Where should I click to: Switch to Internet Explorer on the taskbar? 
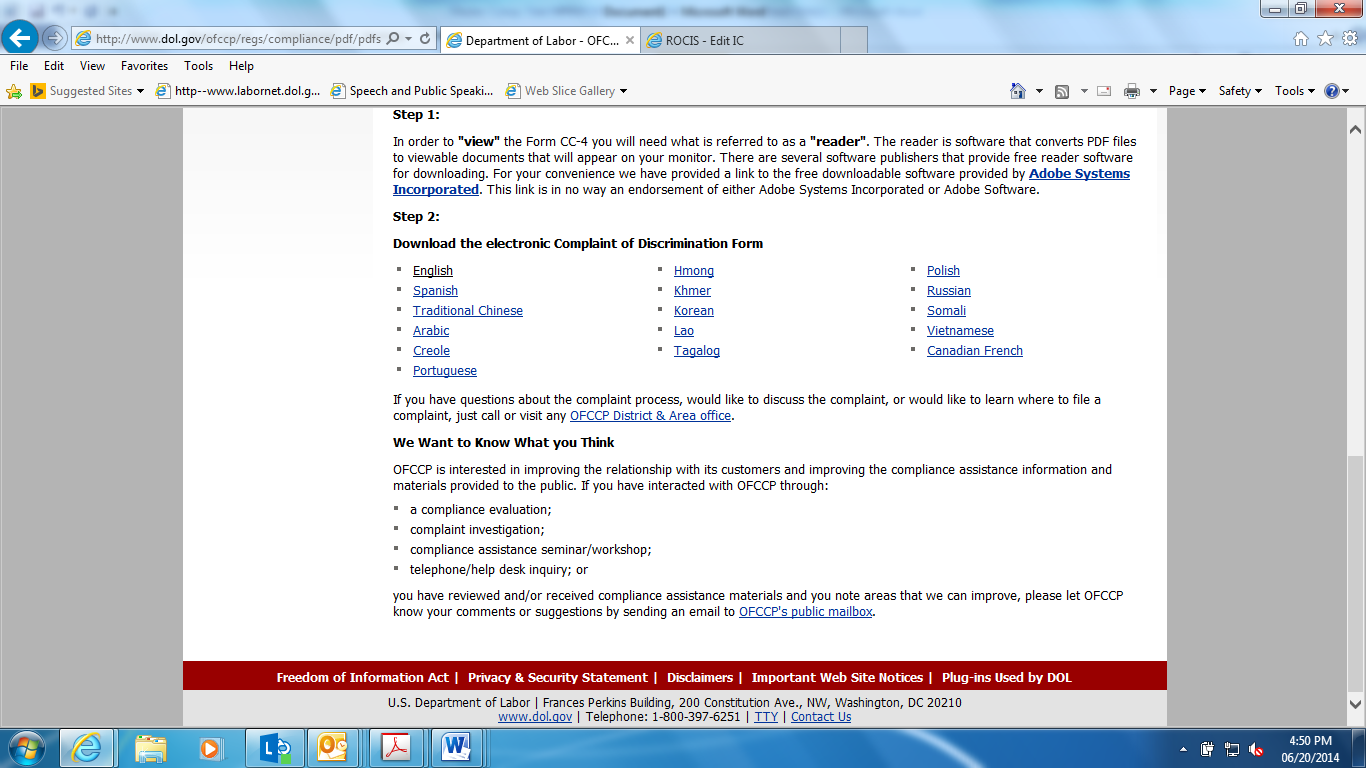point(88,748)
